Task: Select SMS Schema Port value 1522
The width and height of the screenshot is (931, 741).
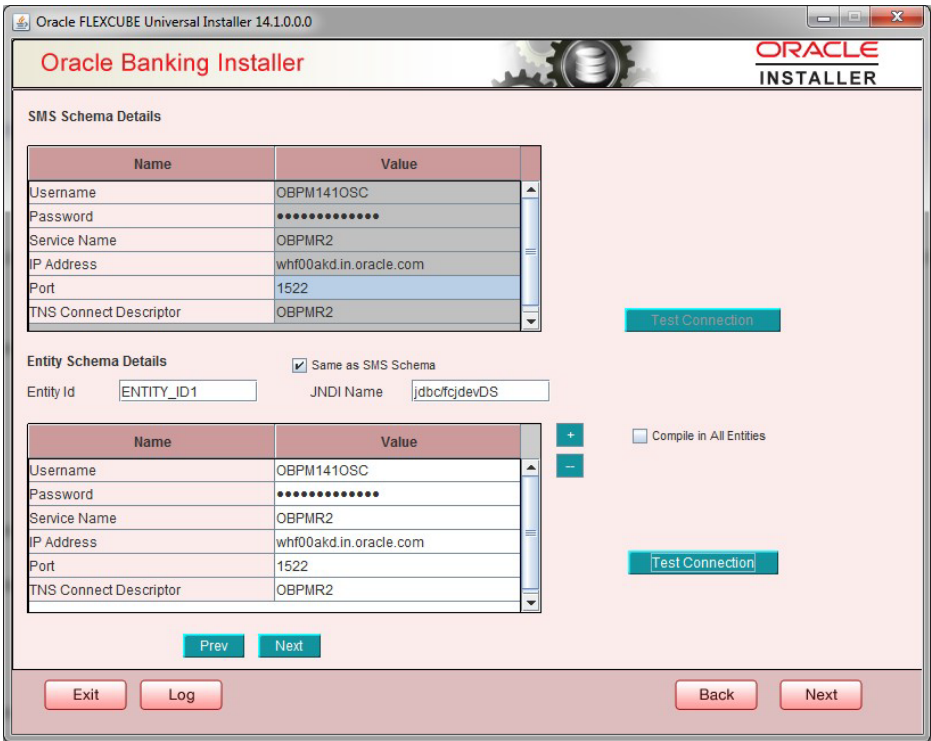Action: [397, 288]
